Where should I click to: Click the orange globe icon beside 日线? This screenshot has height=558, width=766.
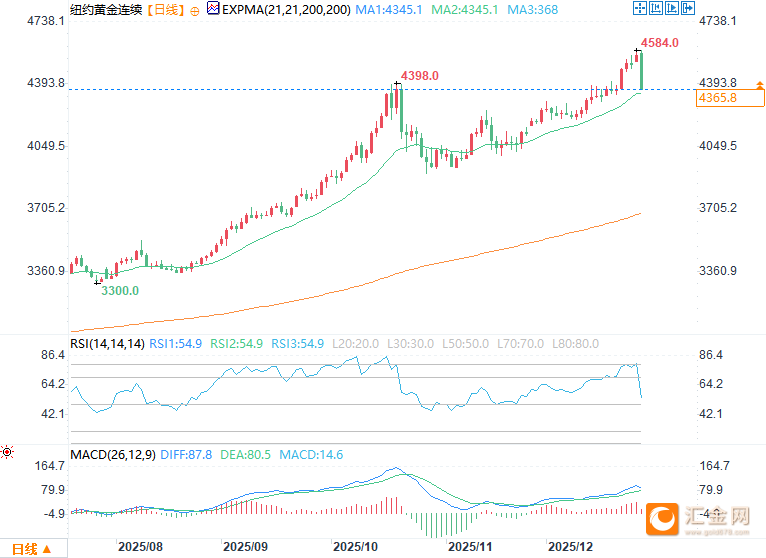[194, 11]
